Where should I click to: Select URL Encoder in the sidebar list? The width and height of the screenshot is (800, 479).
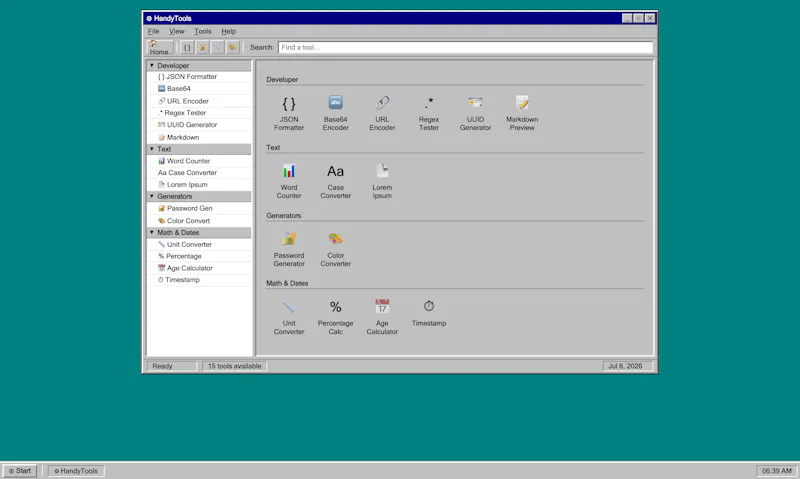[x=199, y=101]
